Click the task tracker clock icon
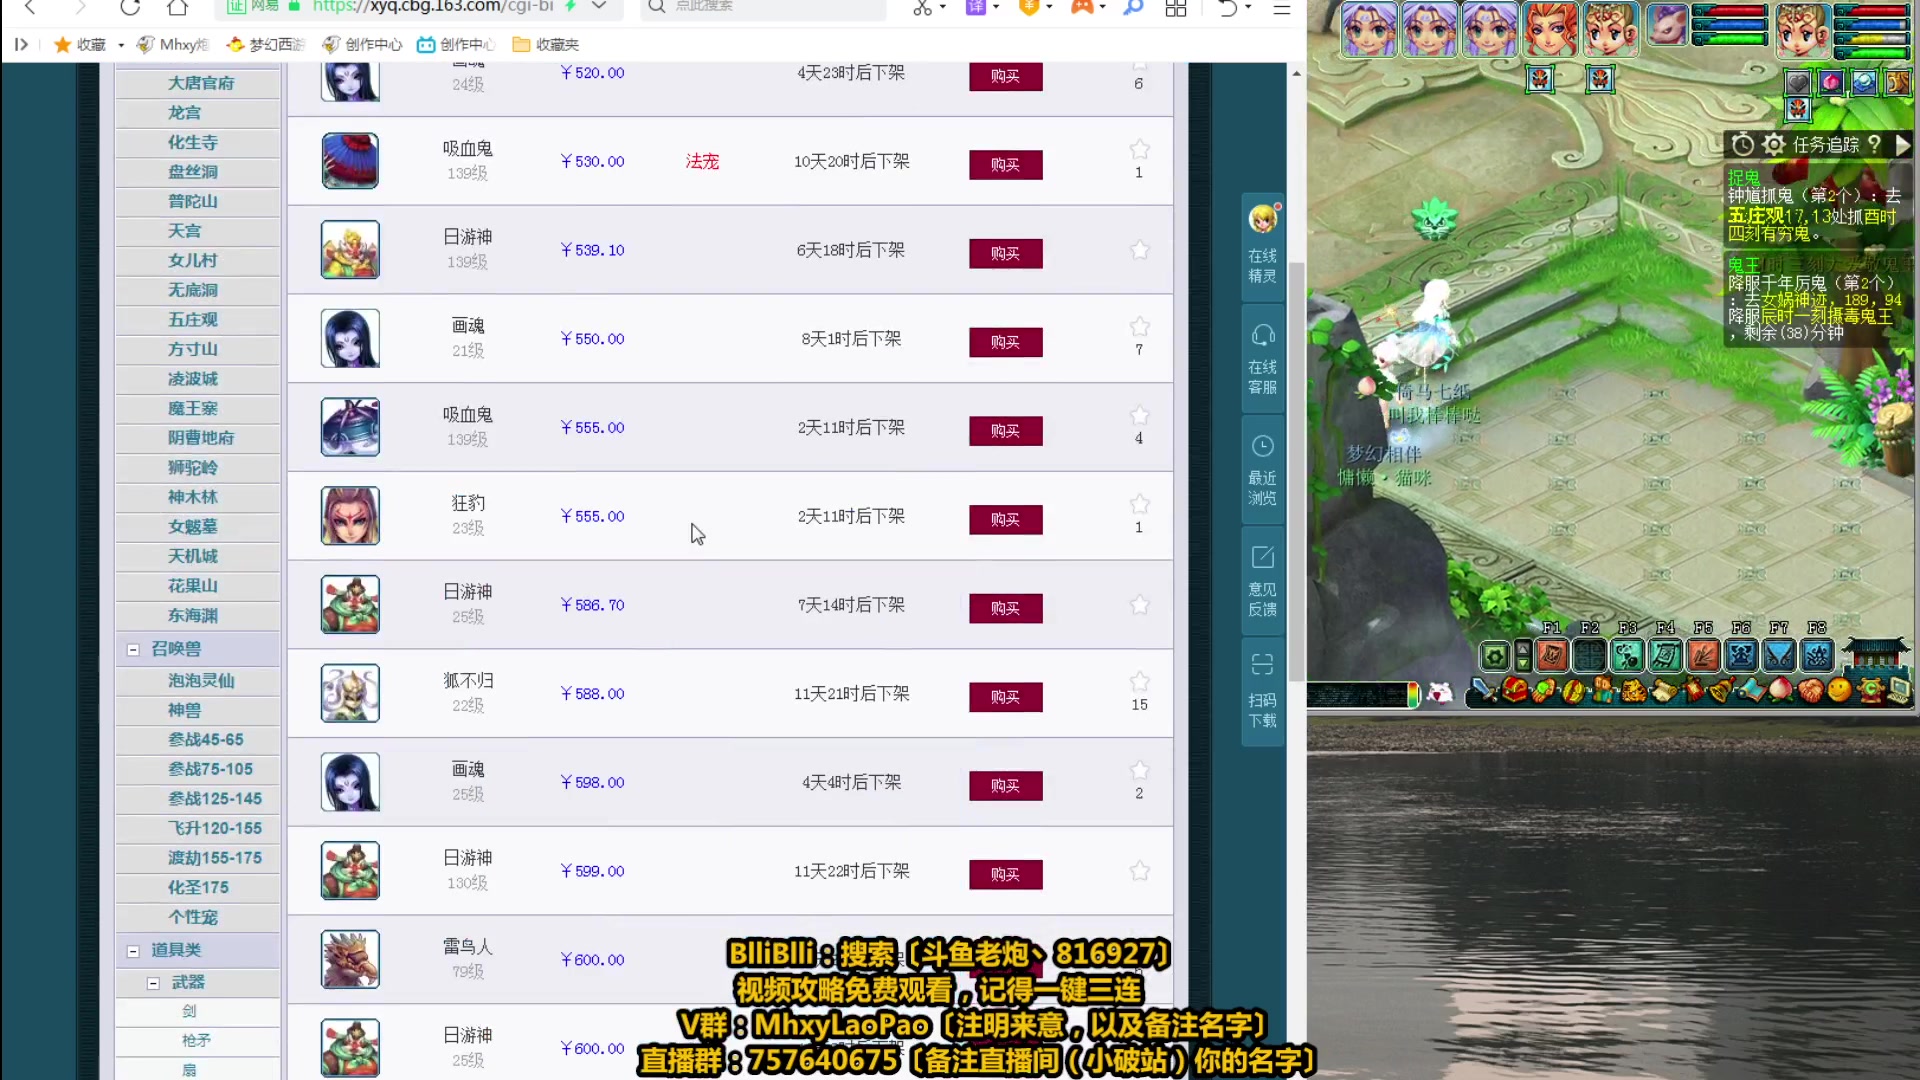The height and width of the screenshot is (1080, 1920). pos(1742,145)
